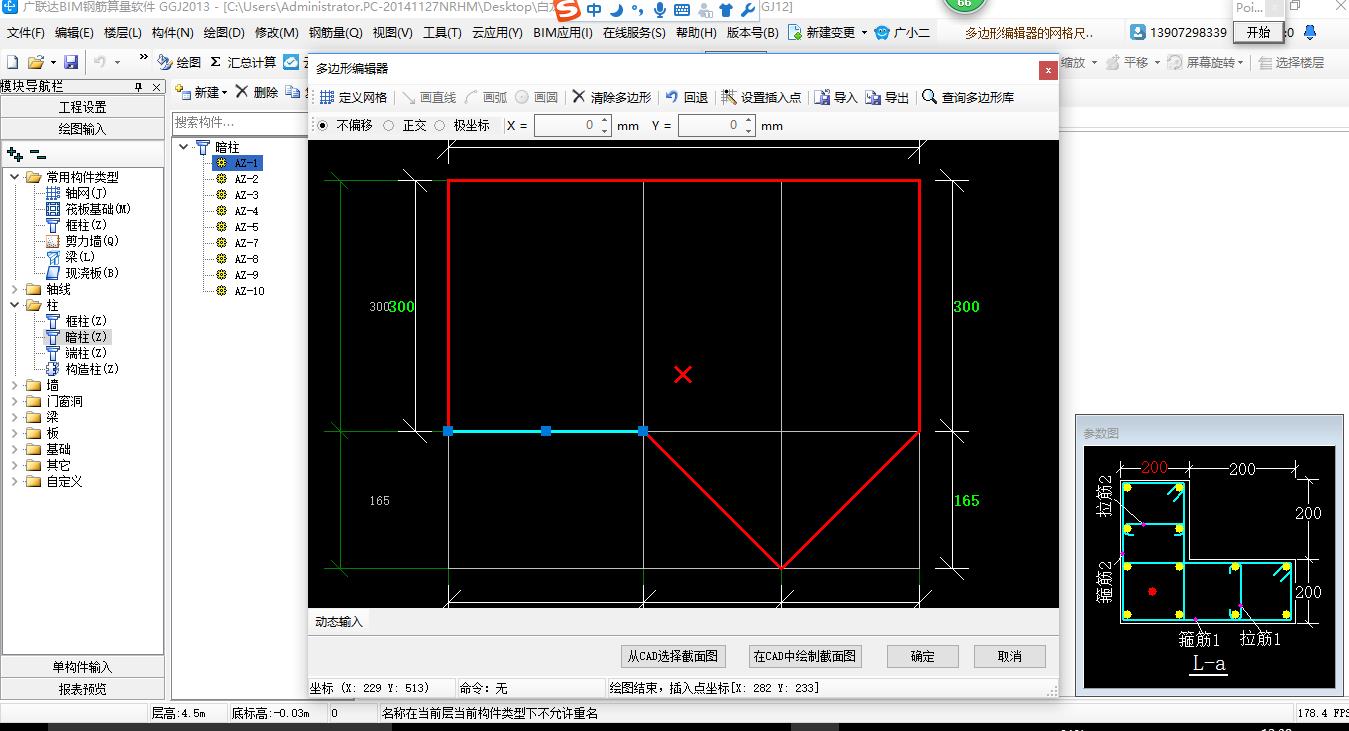Click the 屏幕旋转 screen rotate tool

tap(1206, 62)
